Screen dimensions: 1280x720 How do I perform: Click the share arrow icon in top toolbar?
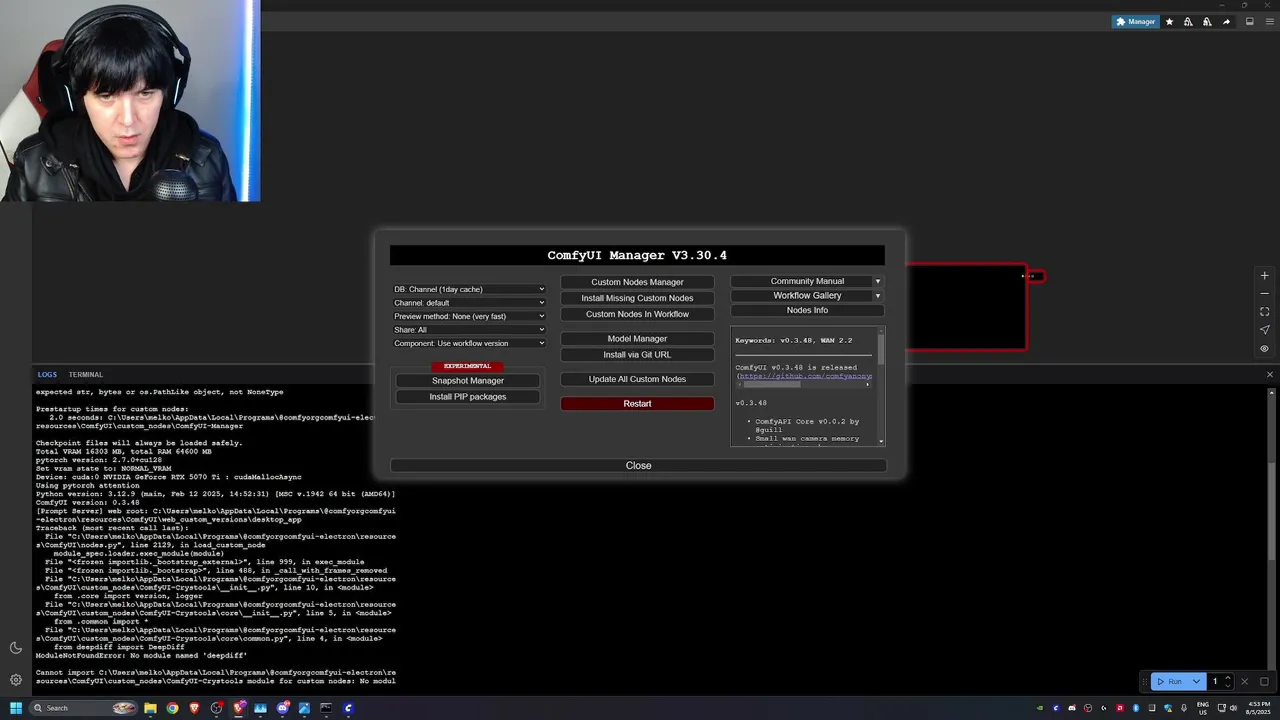(x=1226, y=22)
